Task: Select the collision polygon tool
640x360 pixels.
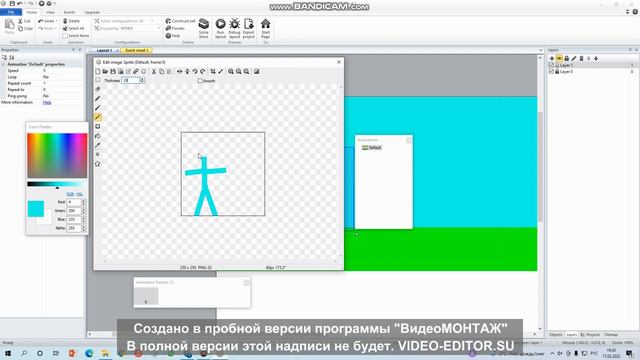Action: [98, 164]
